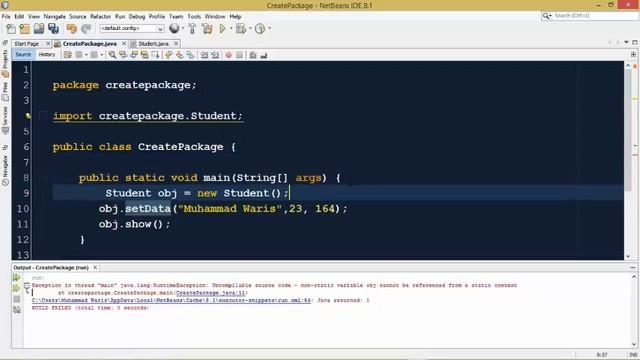Image resolution: width=640 pixels, height=360 pixels.
Task: Open the CreatePackage.java:11 stack trace link
Action: tap(211, 293)
